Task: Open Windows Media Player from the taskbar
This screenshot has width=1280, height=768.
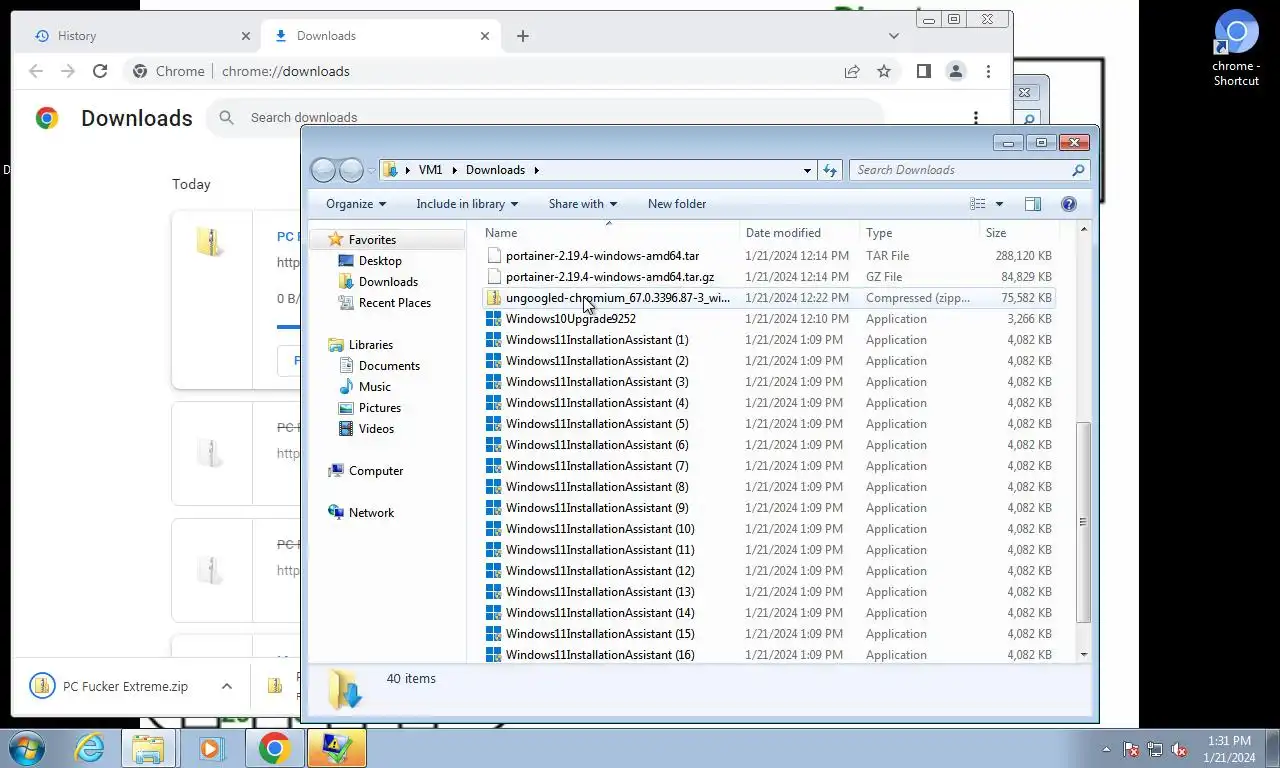Action: 210,748
